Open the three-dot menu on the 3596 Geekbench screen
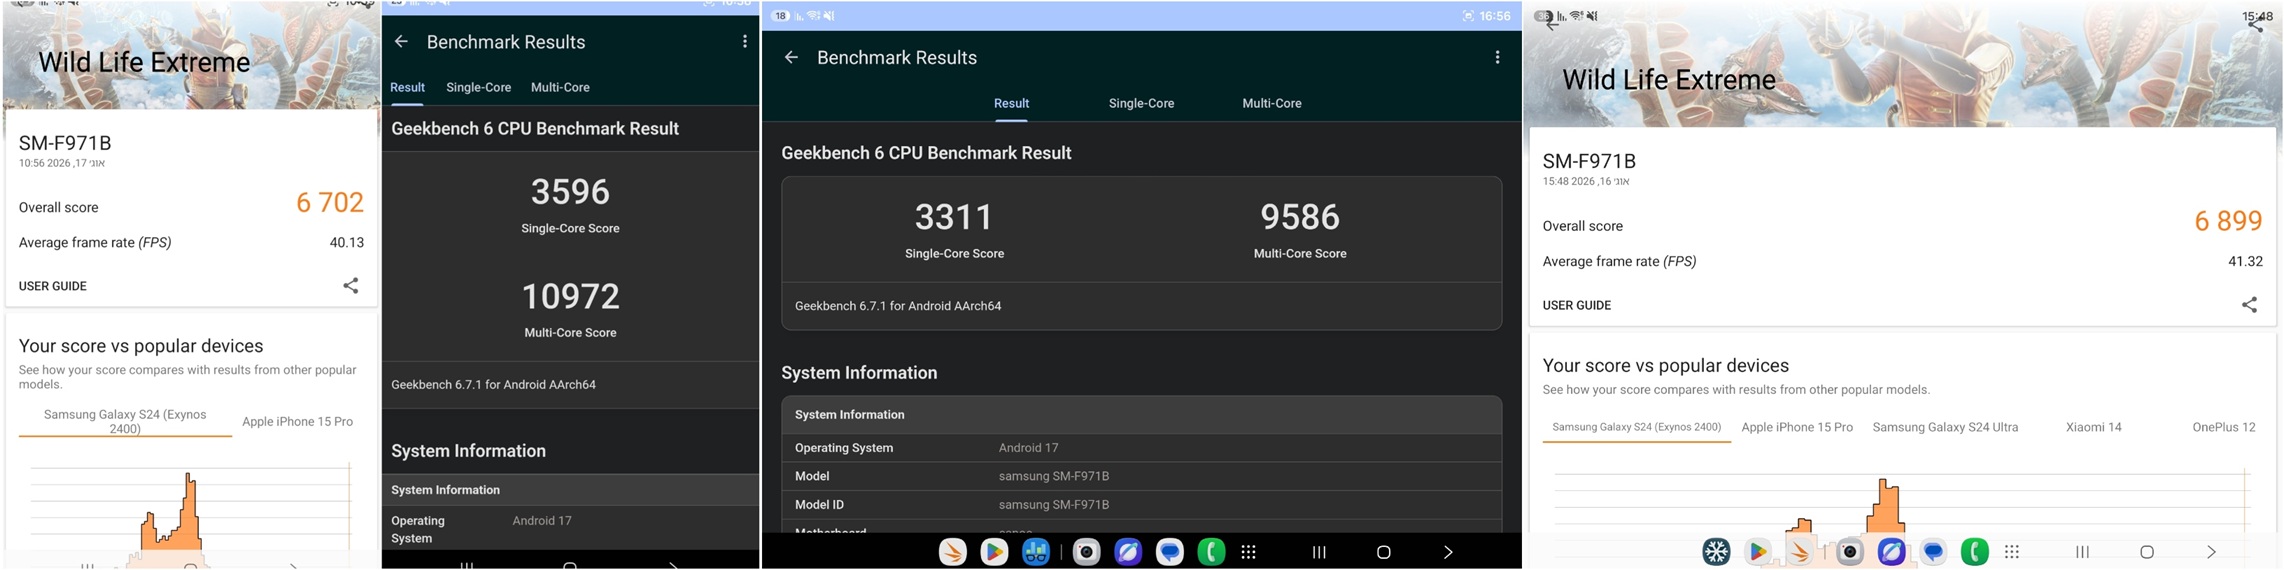Viewport: 2284px width, 570px height. [x=745, y=42]
